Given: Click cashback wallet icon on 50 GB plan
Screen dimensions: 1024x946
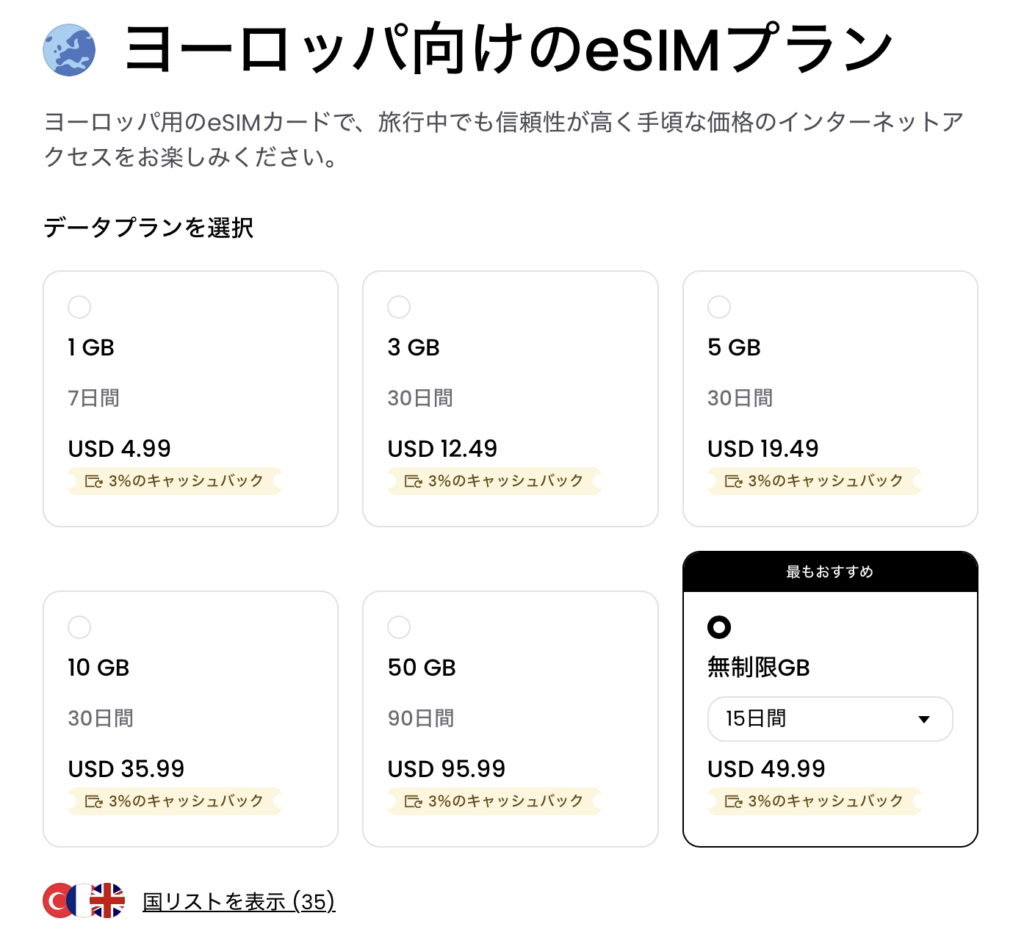Looking at the screenshot, I should click(x=413, y=802).
